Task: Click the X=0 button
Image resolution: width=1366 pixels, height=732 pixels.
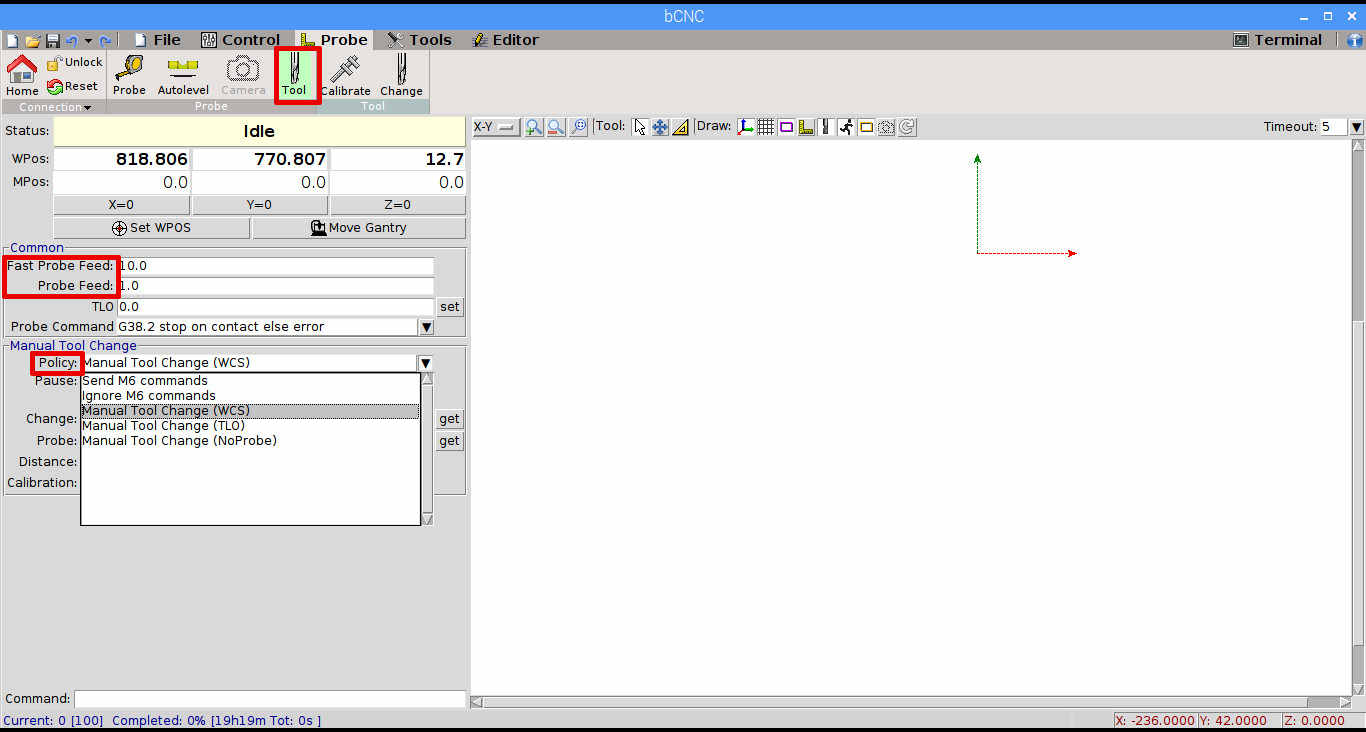Action: tap(121, 205)
